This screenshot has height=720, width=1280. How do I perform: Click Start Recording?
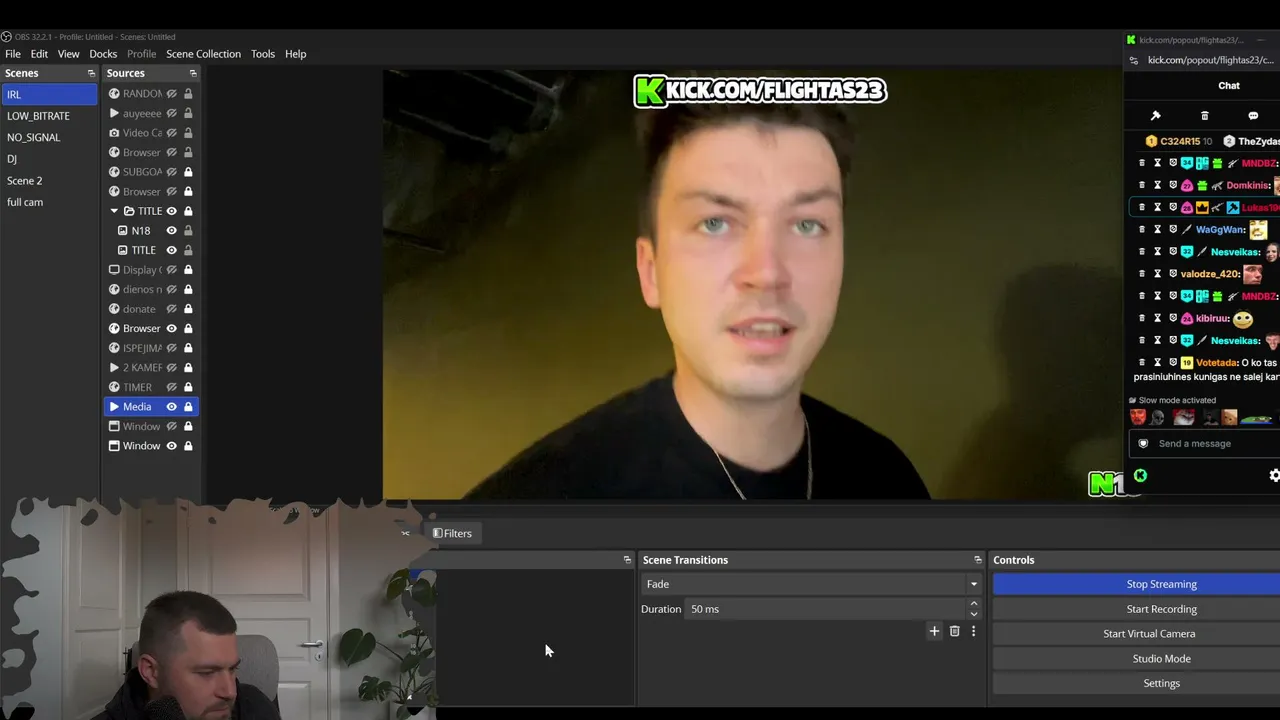[x=1137, y=609]
